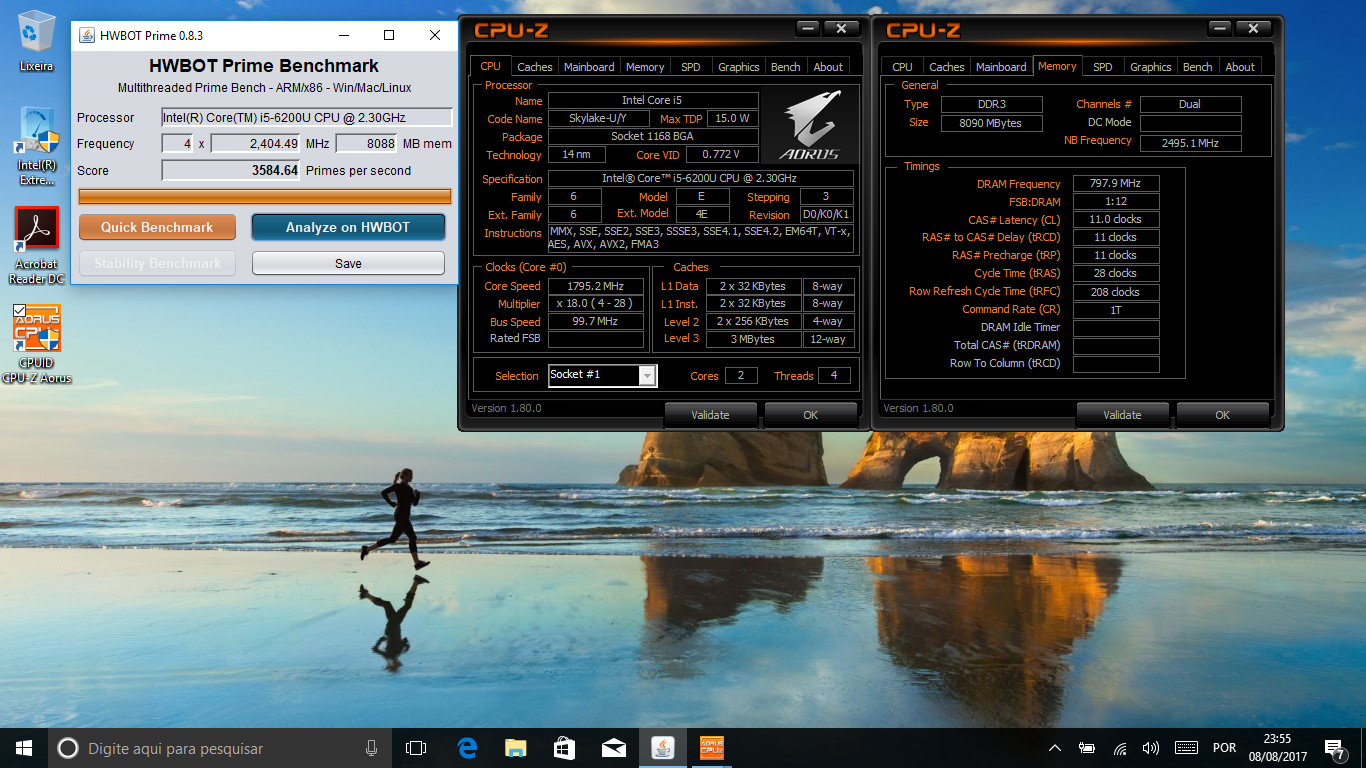Click the DDR3 memory type value
Screen dimensions: 1366x768
pyautogui.click(x=992, y=104)
